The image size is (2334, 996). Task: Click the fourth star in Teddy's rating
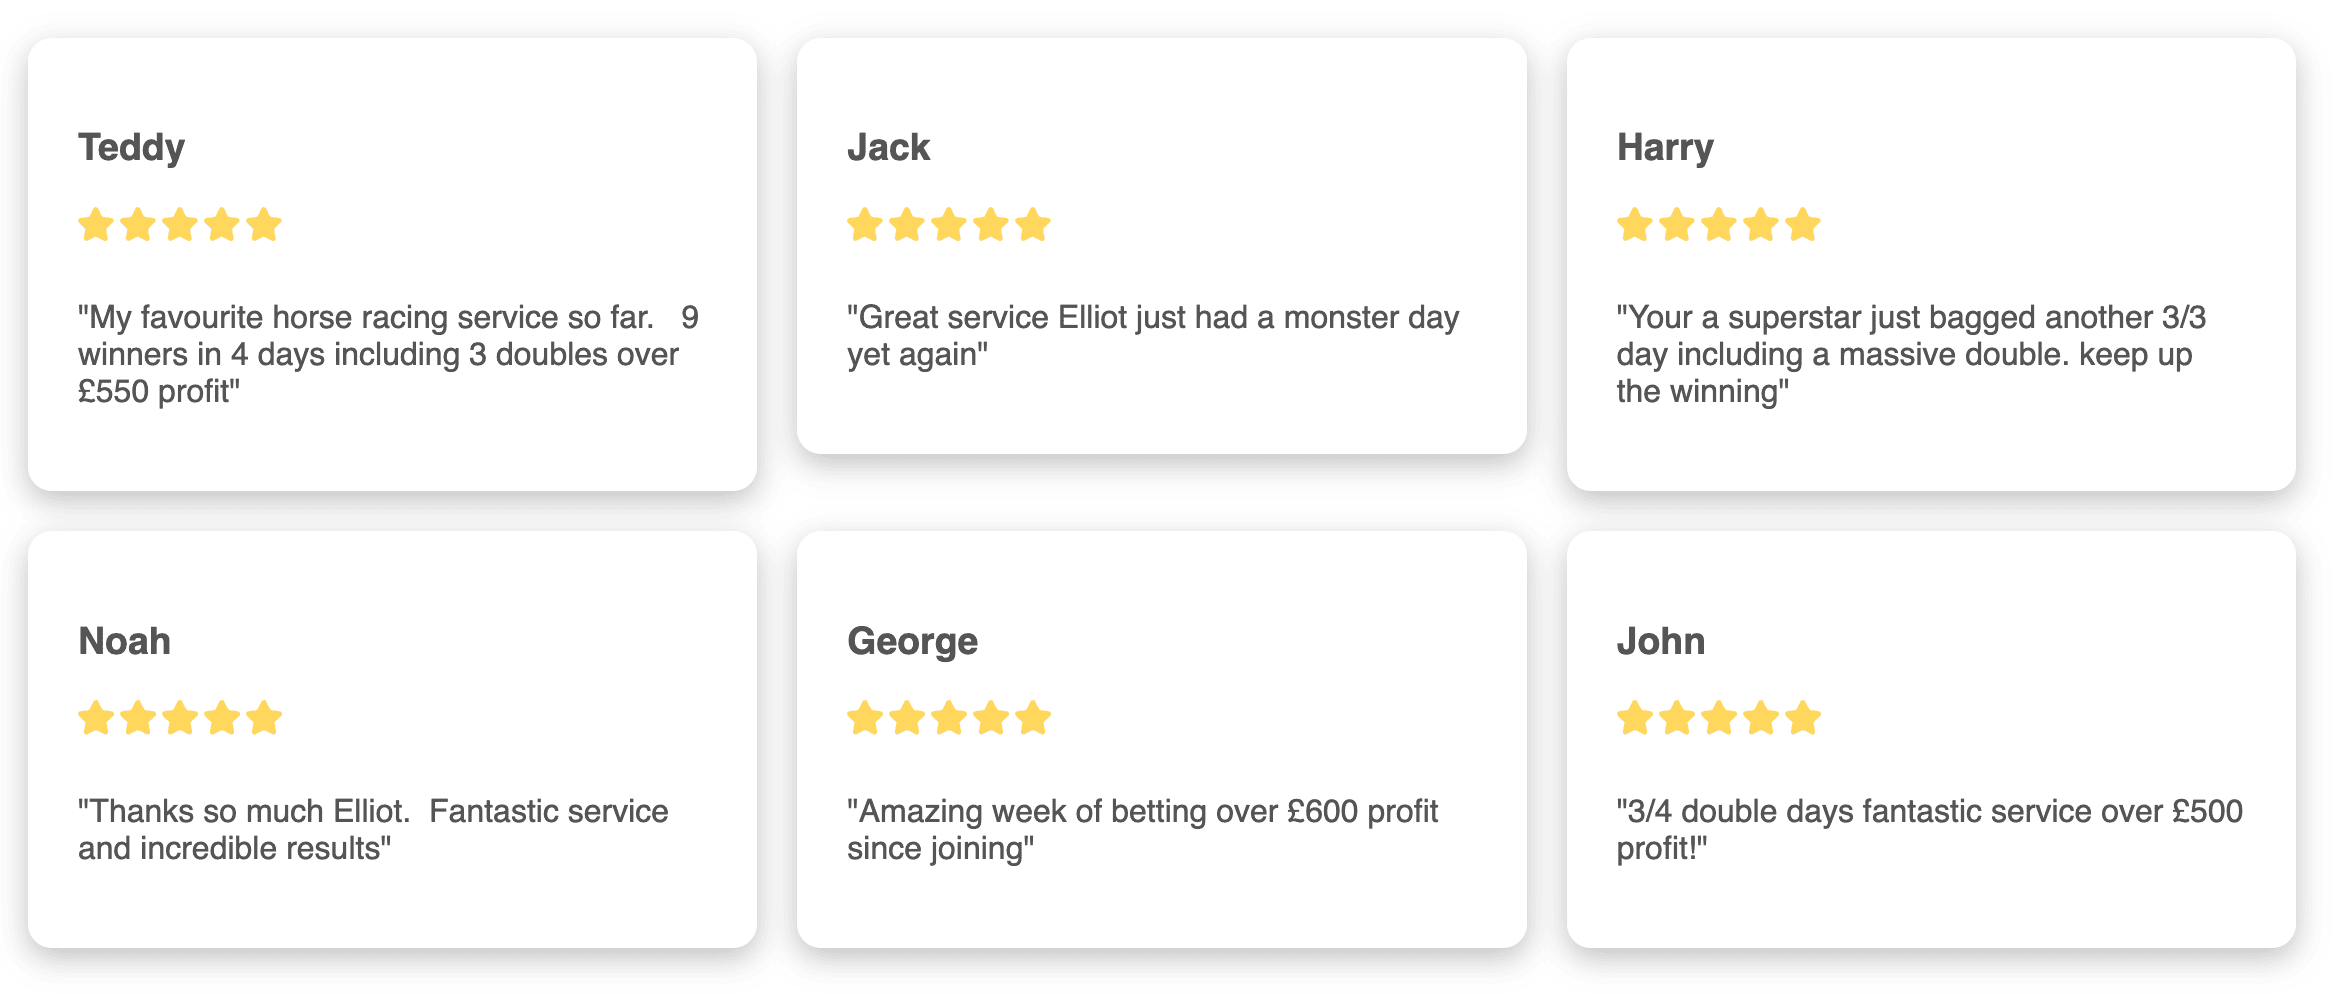222,225
